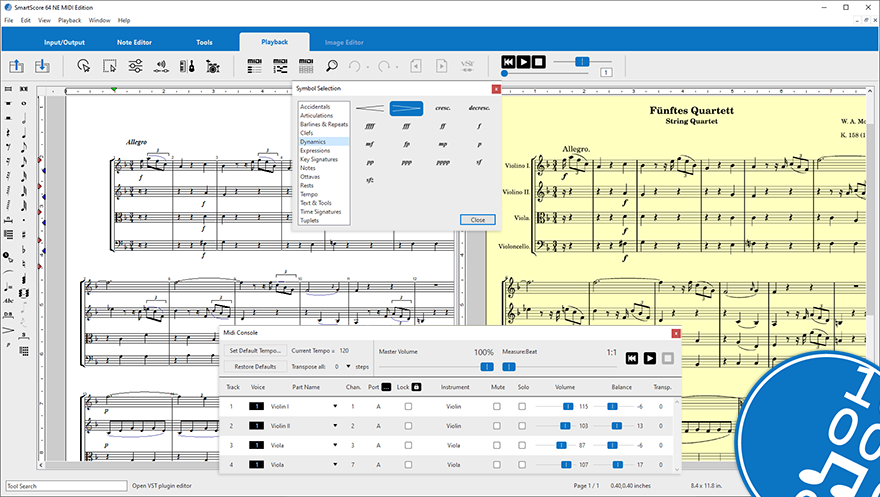Screen dimensions: 880x497
Task: Open the File menu
Action: 8,20
